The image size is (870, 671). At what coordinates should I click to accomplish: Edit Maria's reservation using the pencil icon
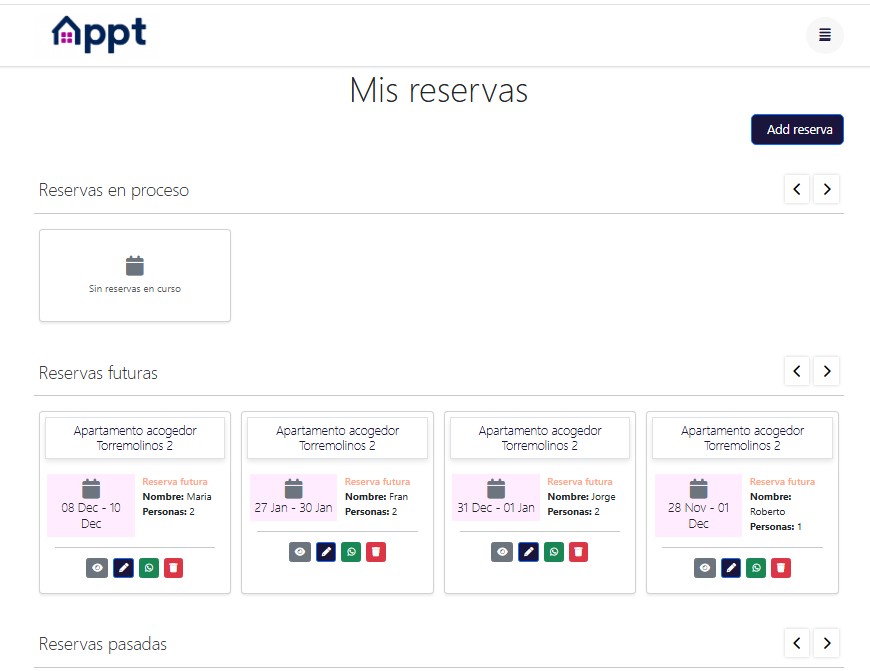click(x=123, y=567)
